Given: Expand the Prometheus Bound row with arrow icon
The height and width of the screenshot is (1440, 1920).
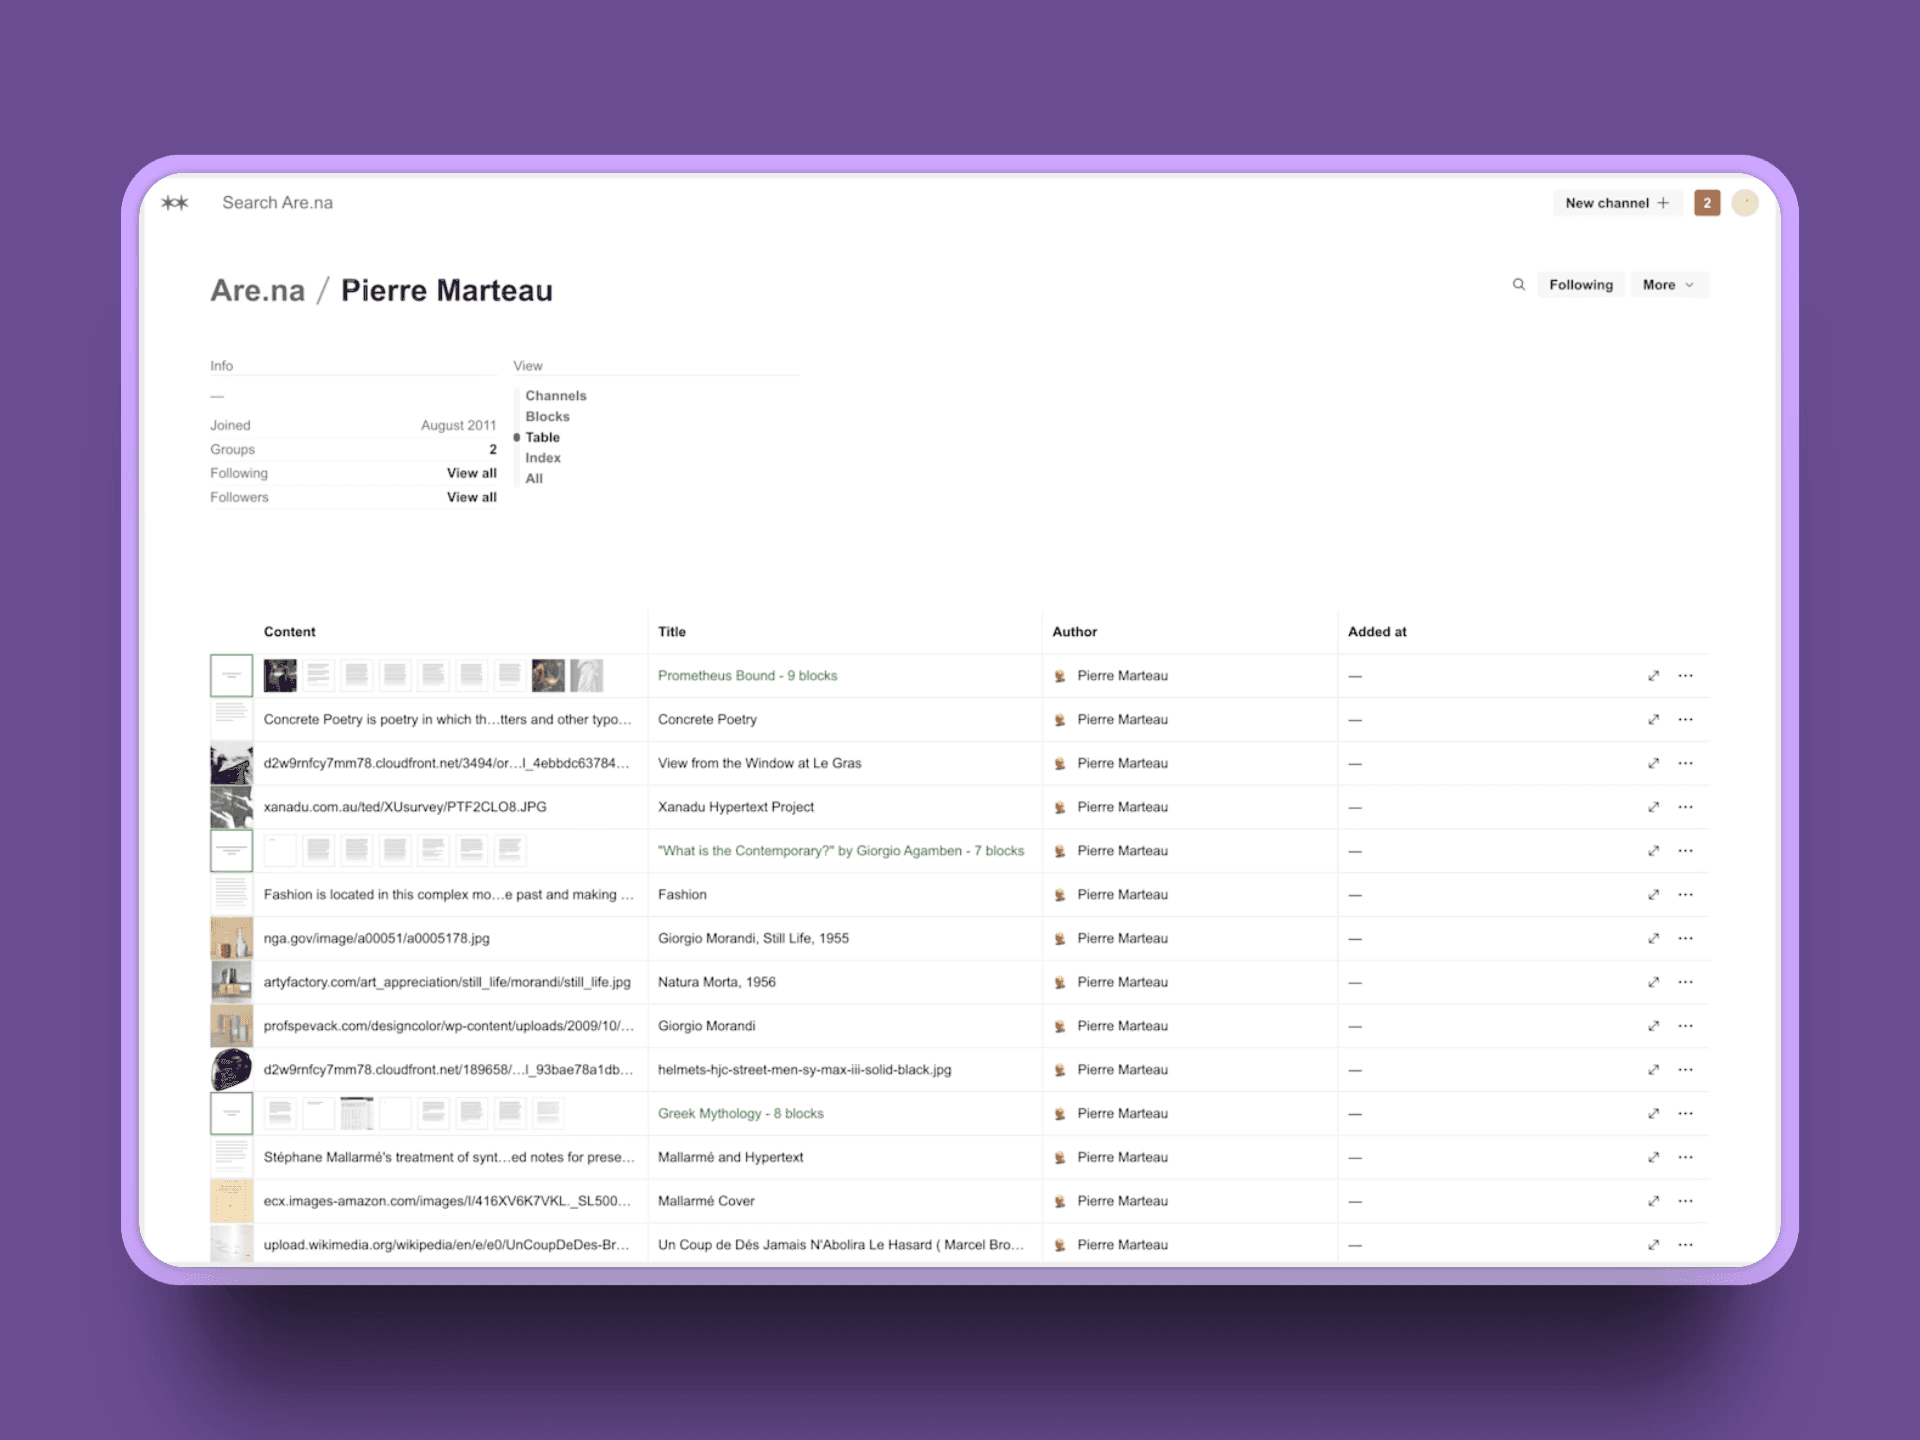Looking at the screenshot, I should tap(1653, 676).
